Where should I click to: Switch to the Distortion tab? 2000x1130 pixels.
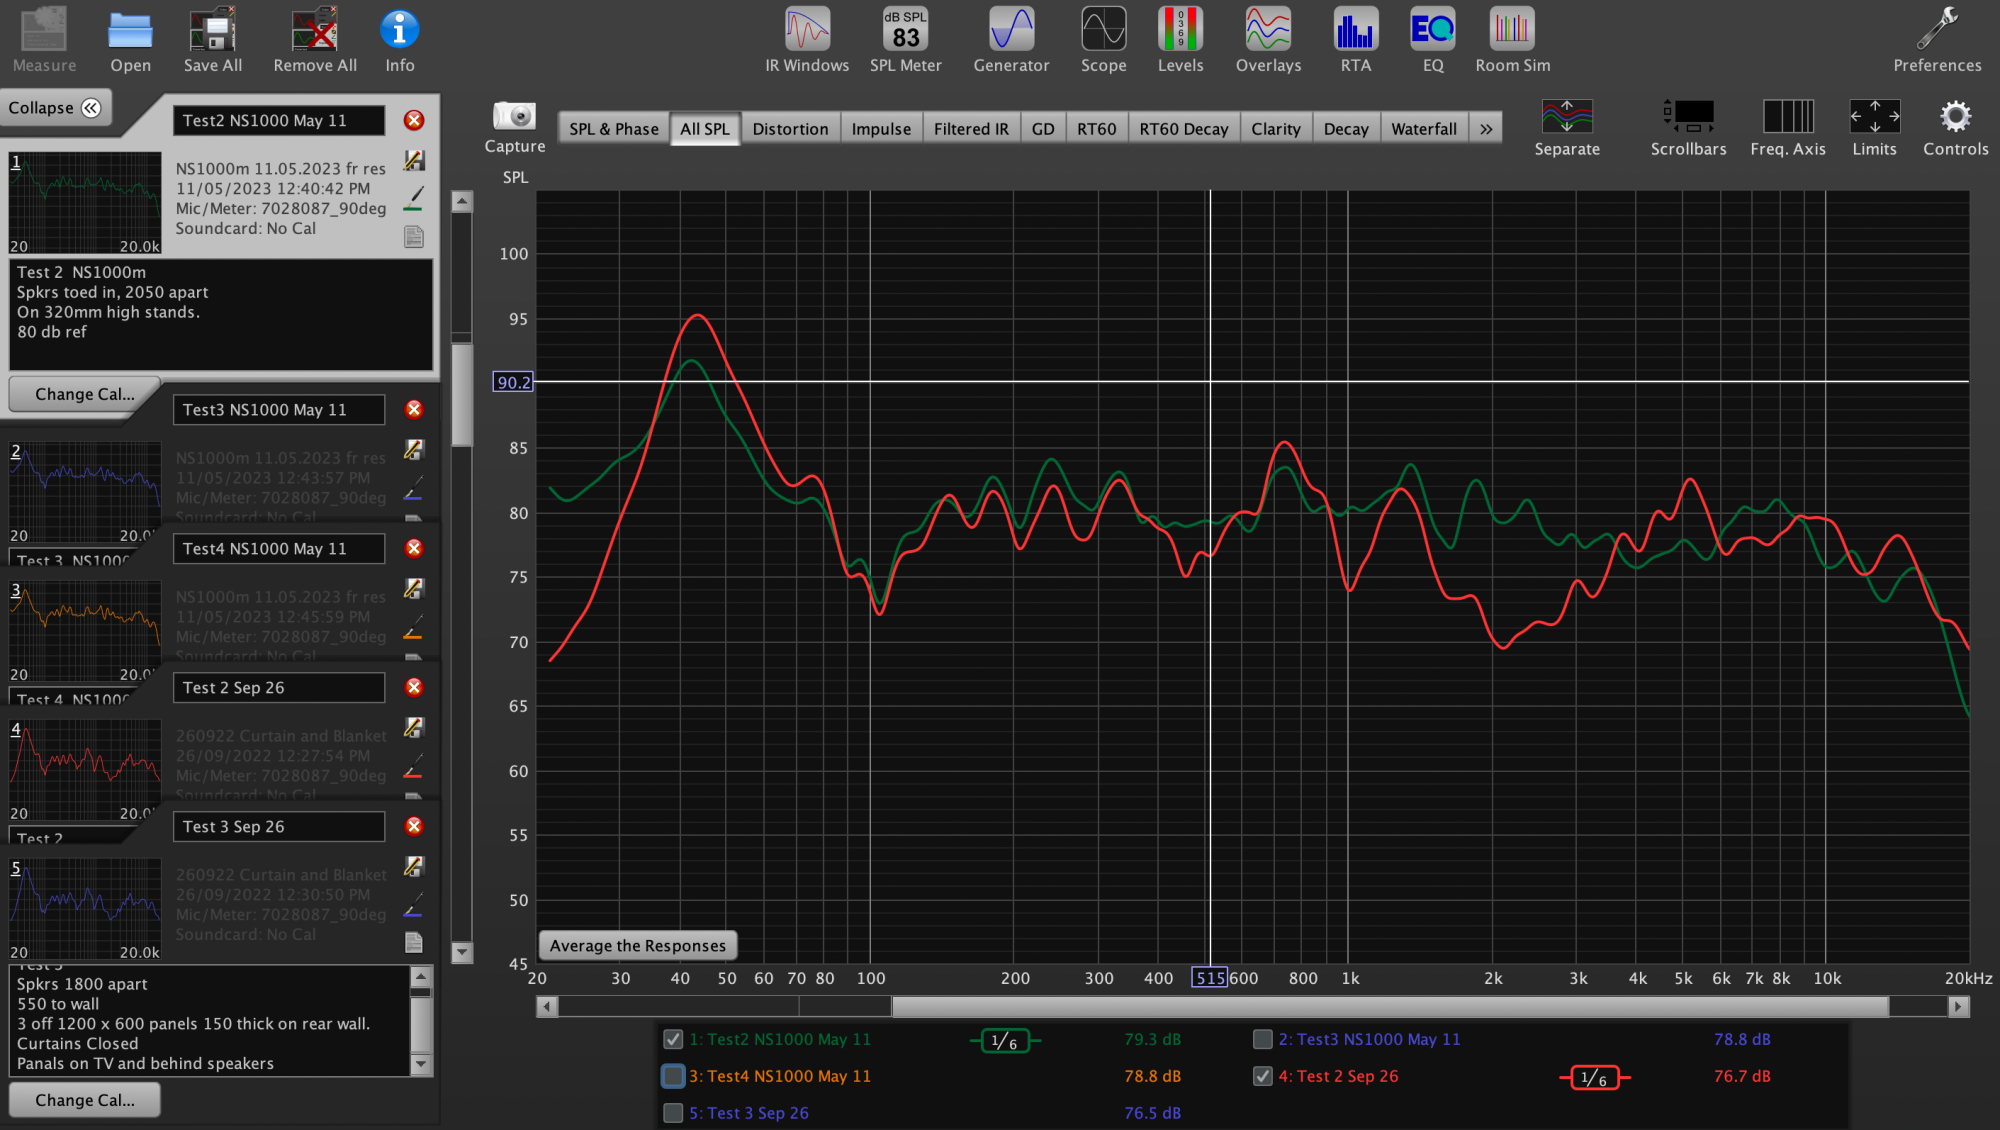[x=790, y=129]
